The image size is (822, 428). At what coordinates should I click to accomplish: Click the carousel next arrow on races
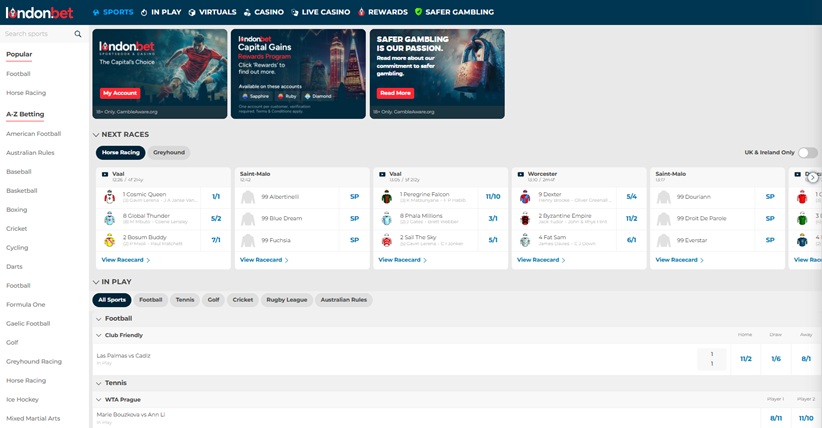tap(812, 177)
